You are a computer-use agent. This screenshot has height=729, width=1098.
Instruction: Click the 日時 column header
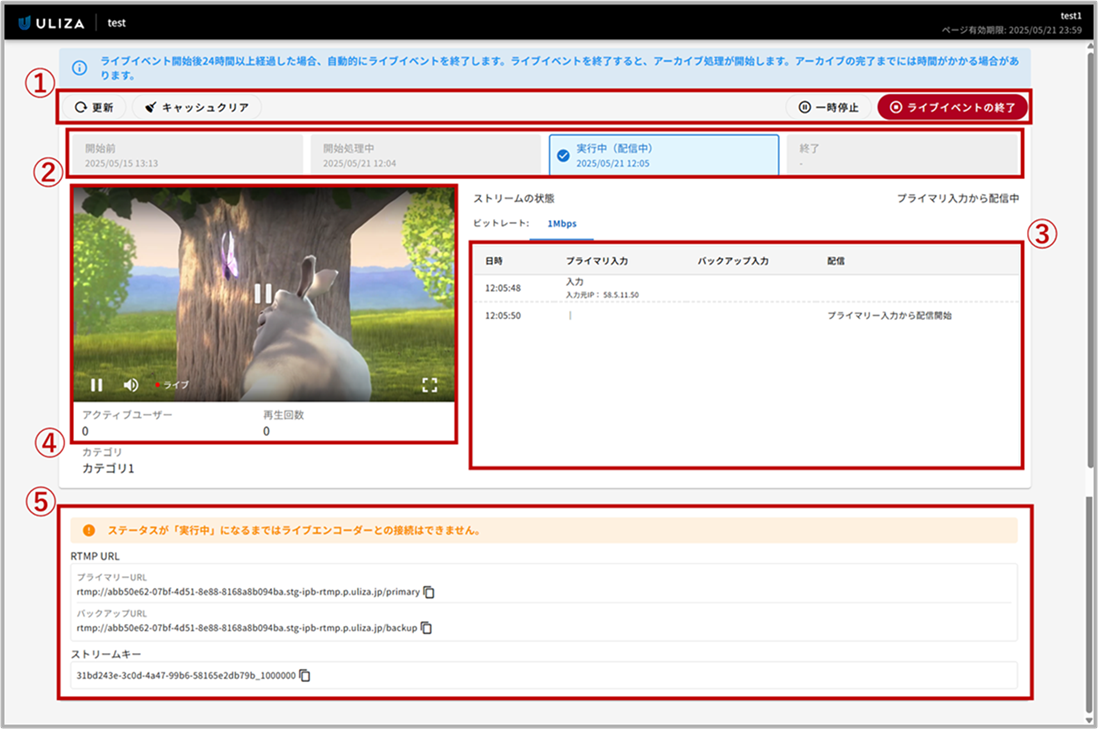[494, 261]
